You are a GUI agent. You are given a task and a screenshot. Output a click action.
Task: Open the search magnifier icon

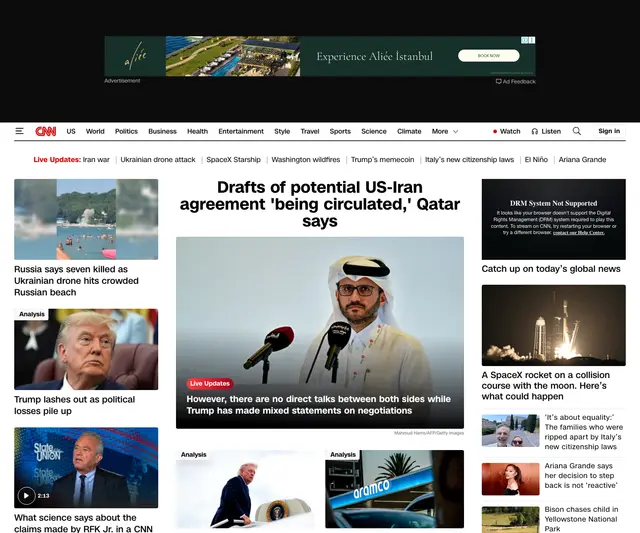576,131
